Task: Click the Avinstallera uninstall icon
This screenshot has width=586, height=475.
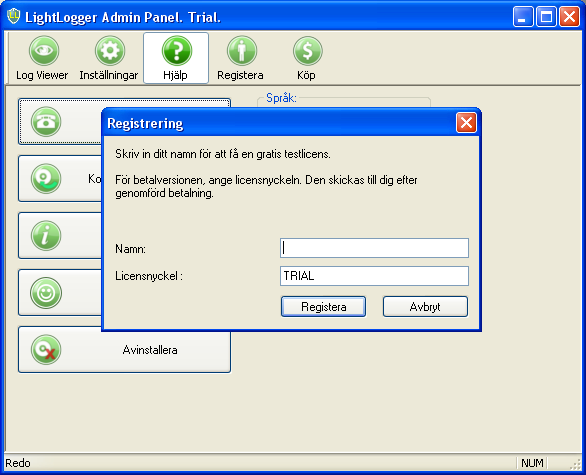Action: 46,350
